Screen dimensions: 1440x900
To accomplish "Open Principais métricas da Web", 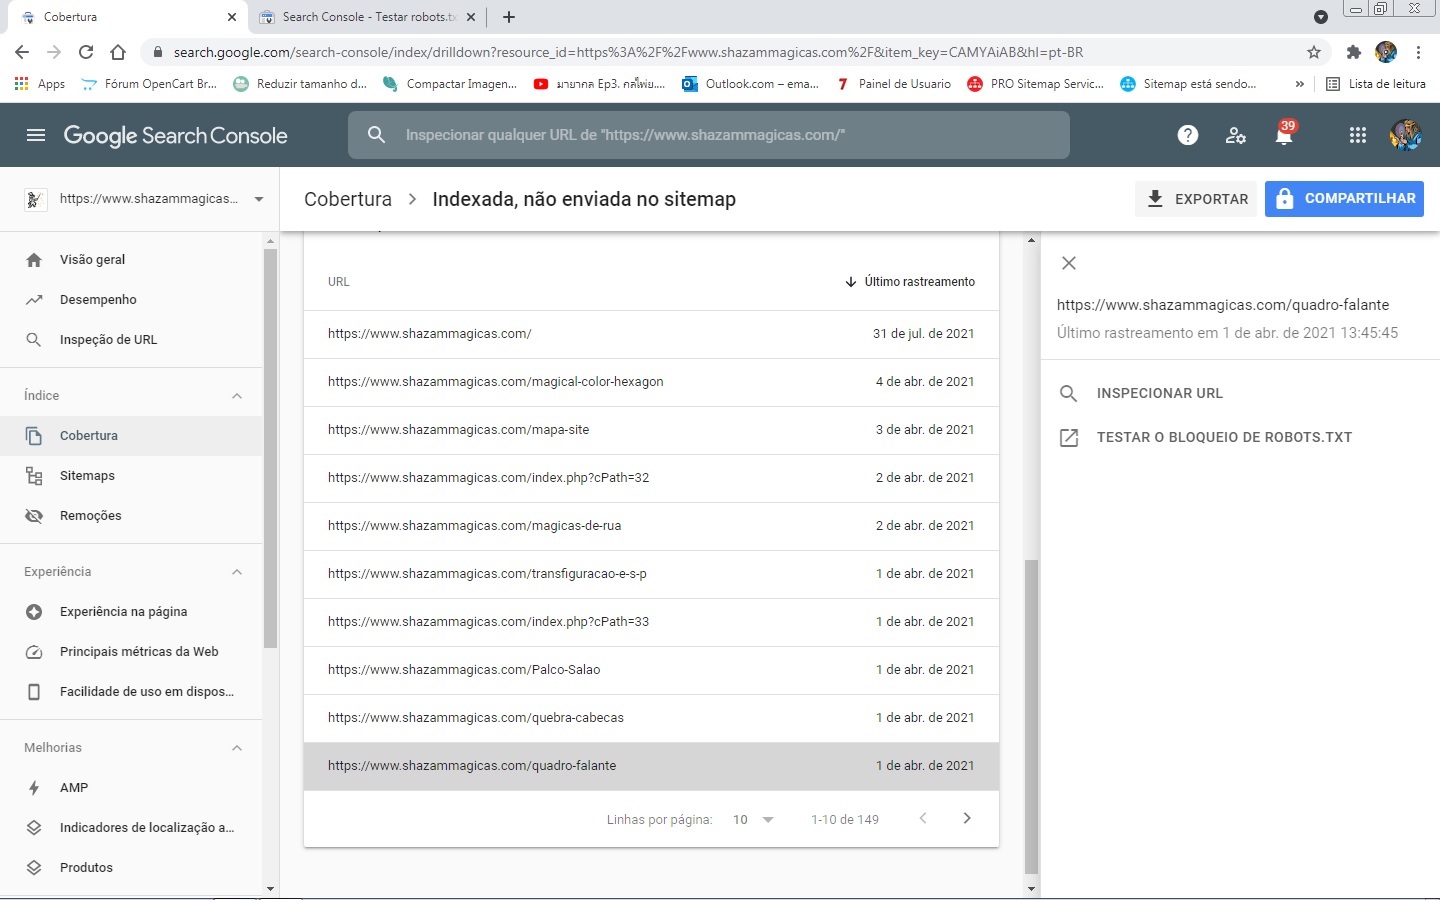I will click(131, 652).
